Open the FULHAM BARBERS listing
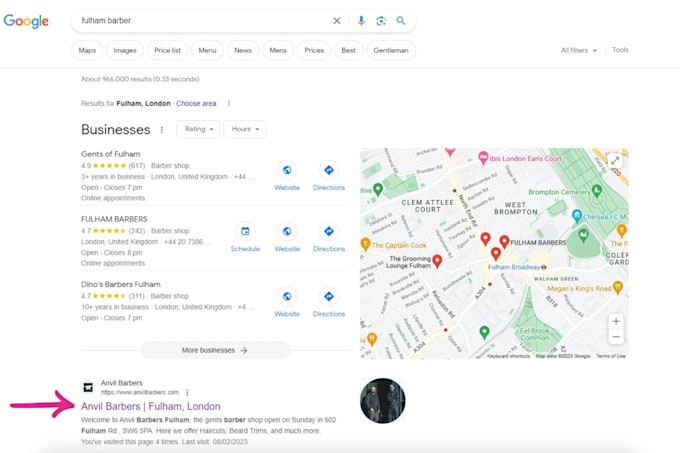680x453 pixels. 114,219
